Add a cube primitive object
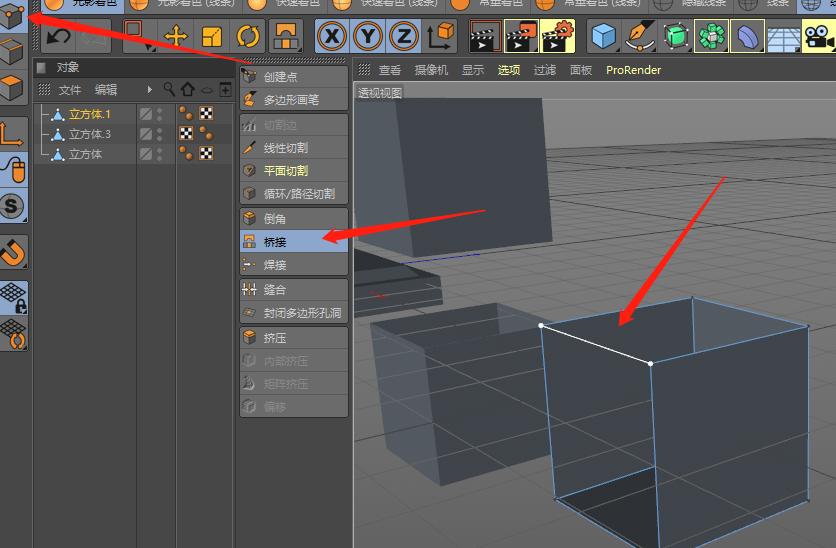Image resolution: width=836 pixels, height=548 pixels. pos(604,36)
